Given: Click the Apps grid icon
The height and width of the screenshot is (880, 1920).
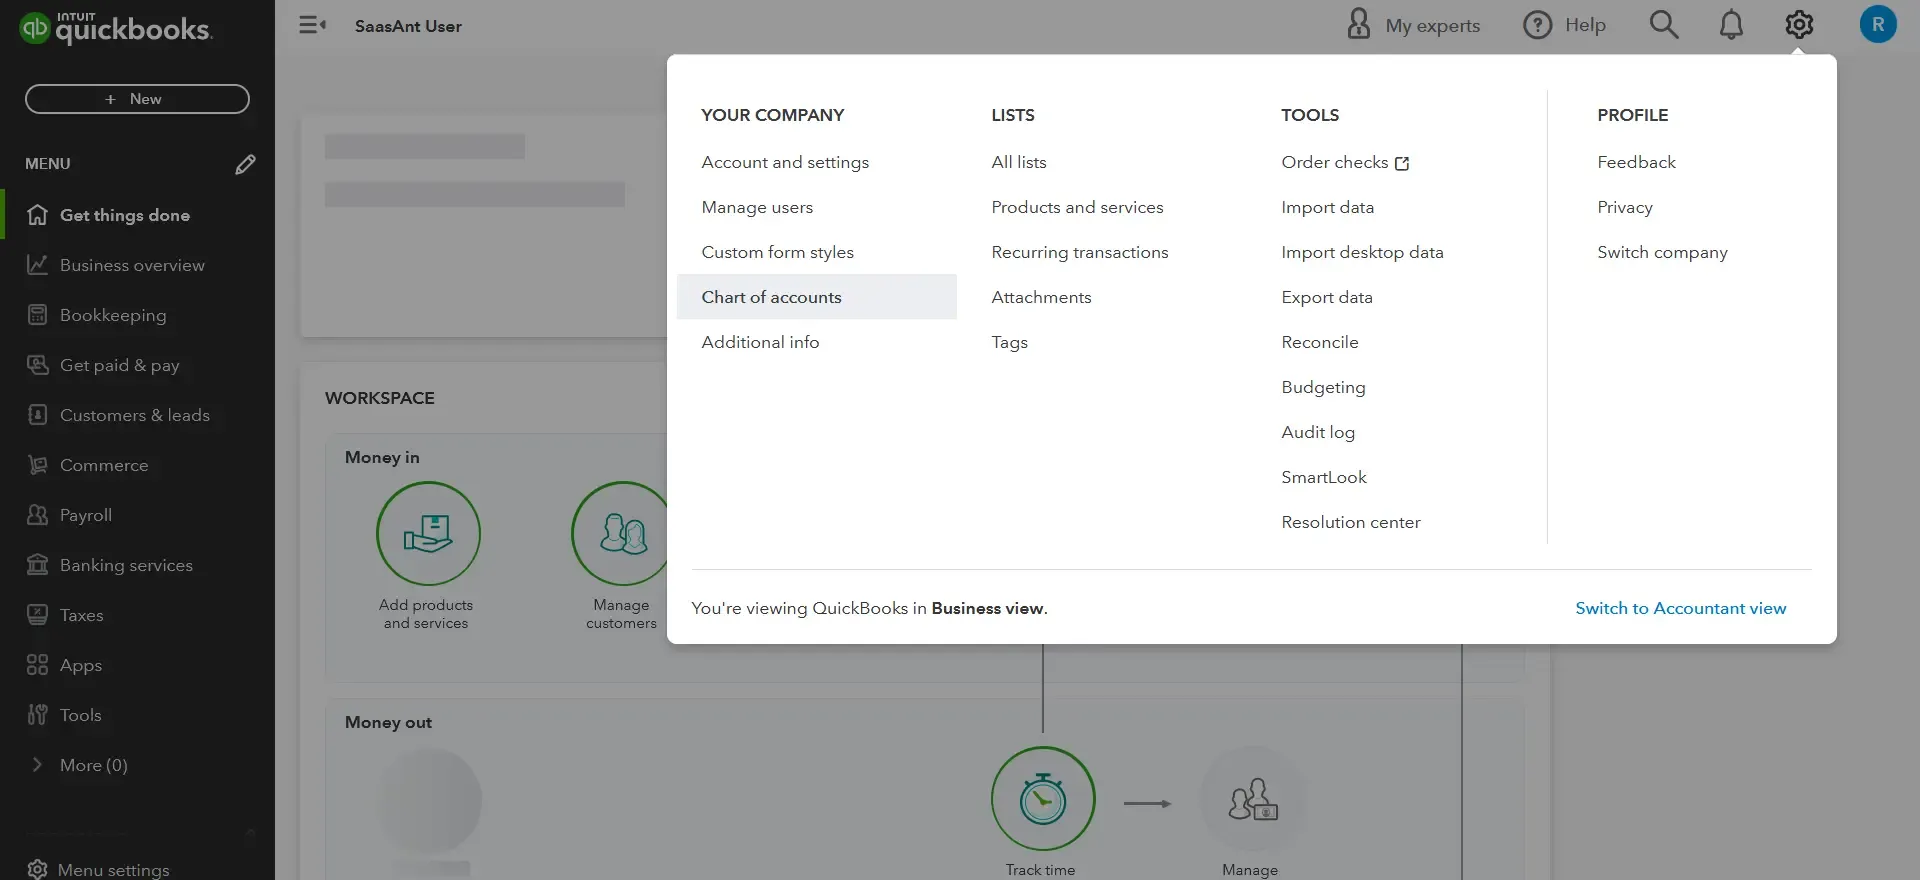Looking at the screenshot, I should (37, 665).
